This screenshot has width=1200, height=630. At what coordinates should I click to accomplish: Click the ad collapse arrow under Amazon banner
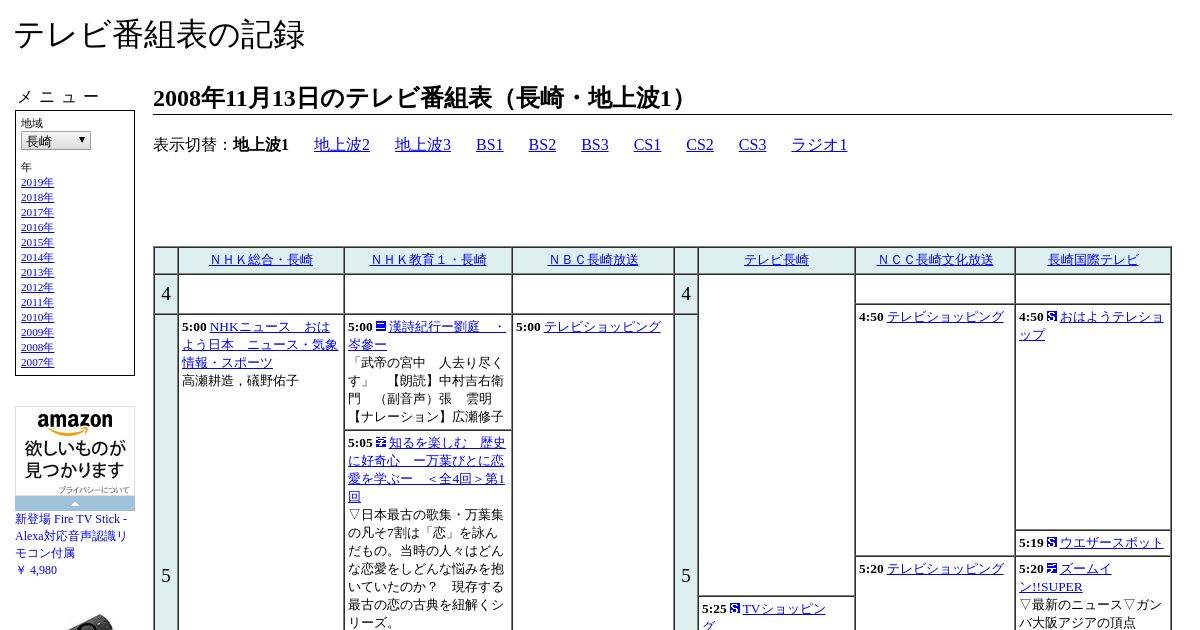point(75,503)
